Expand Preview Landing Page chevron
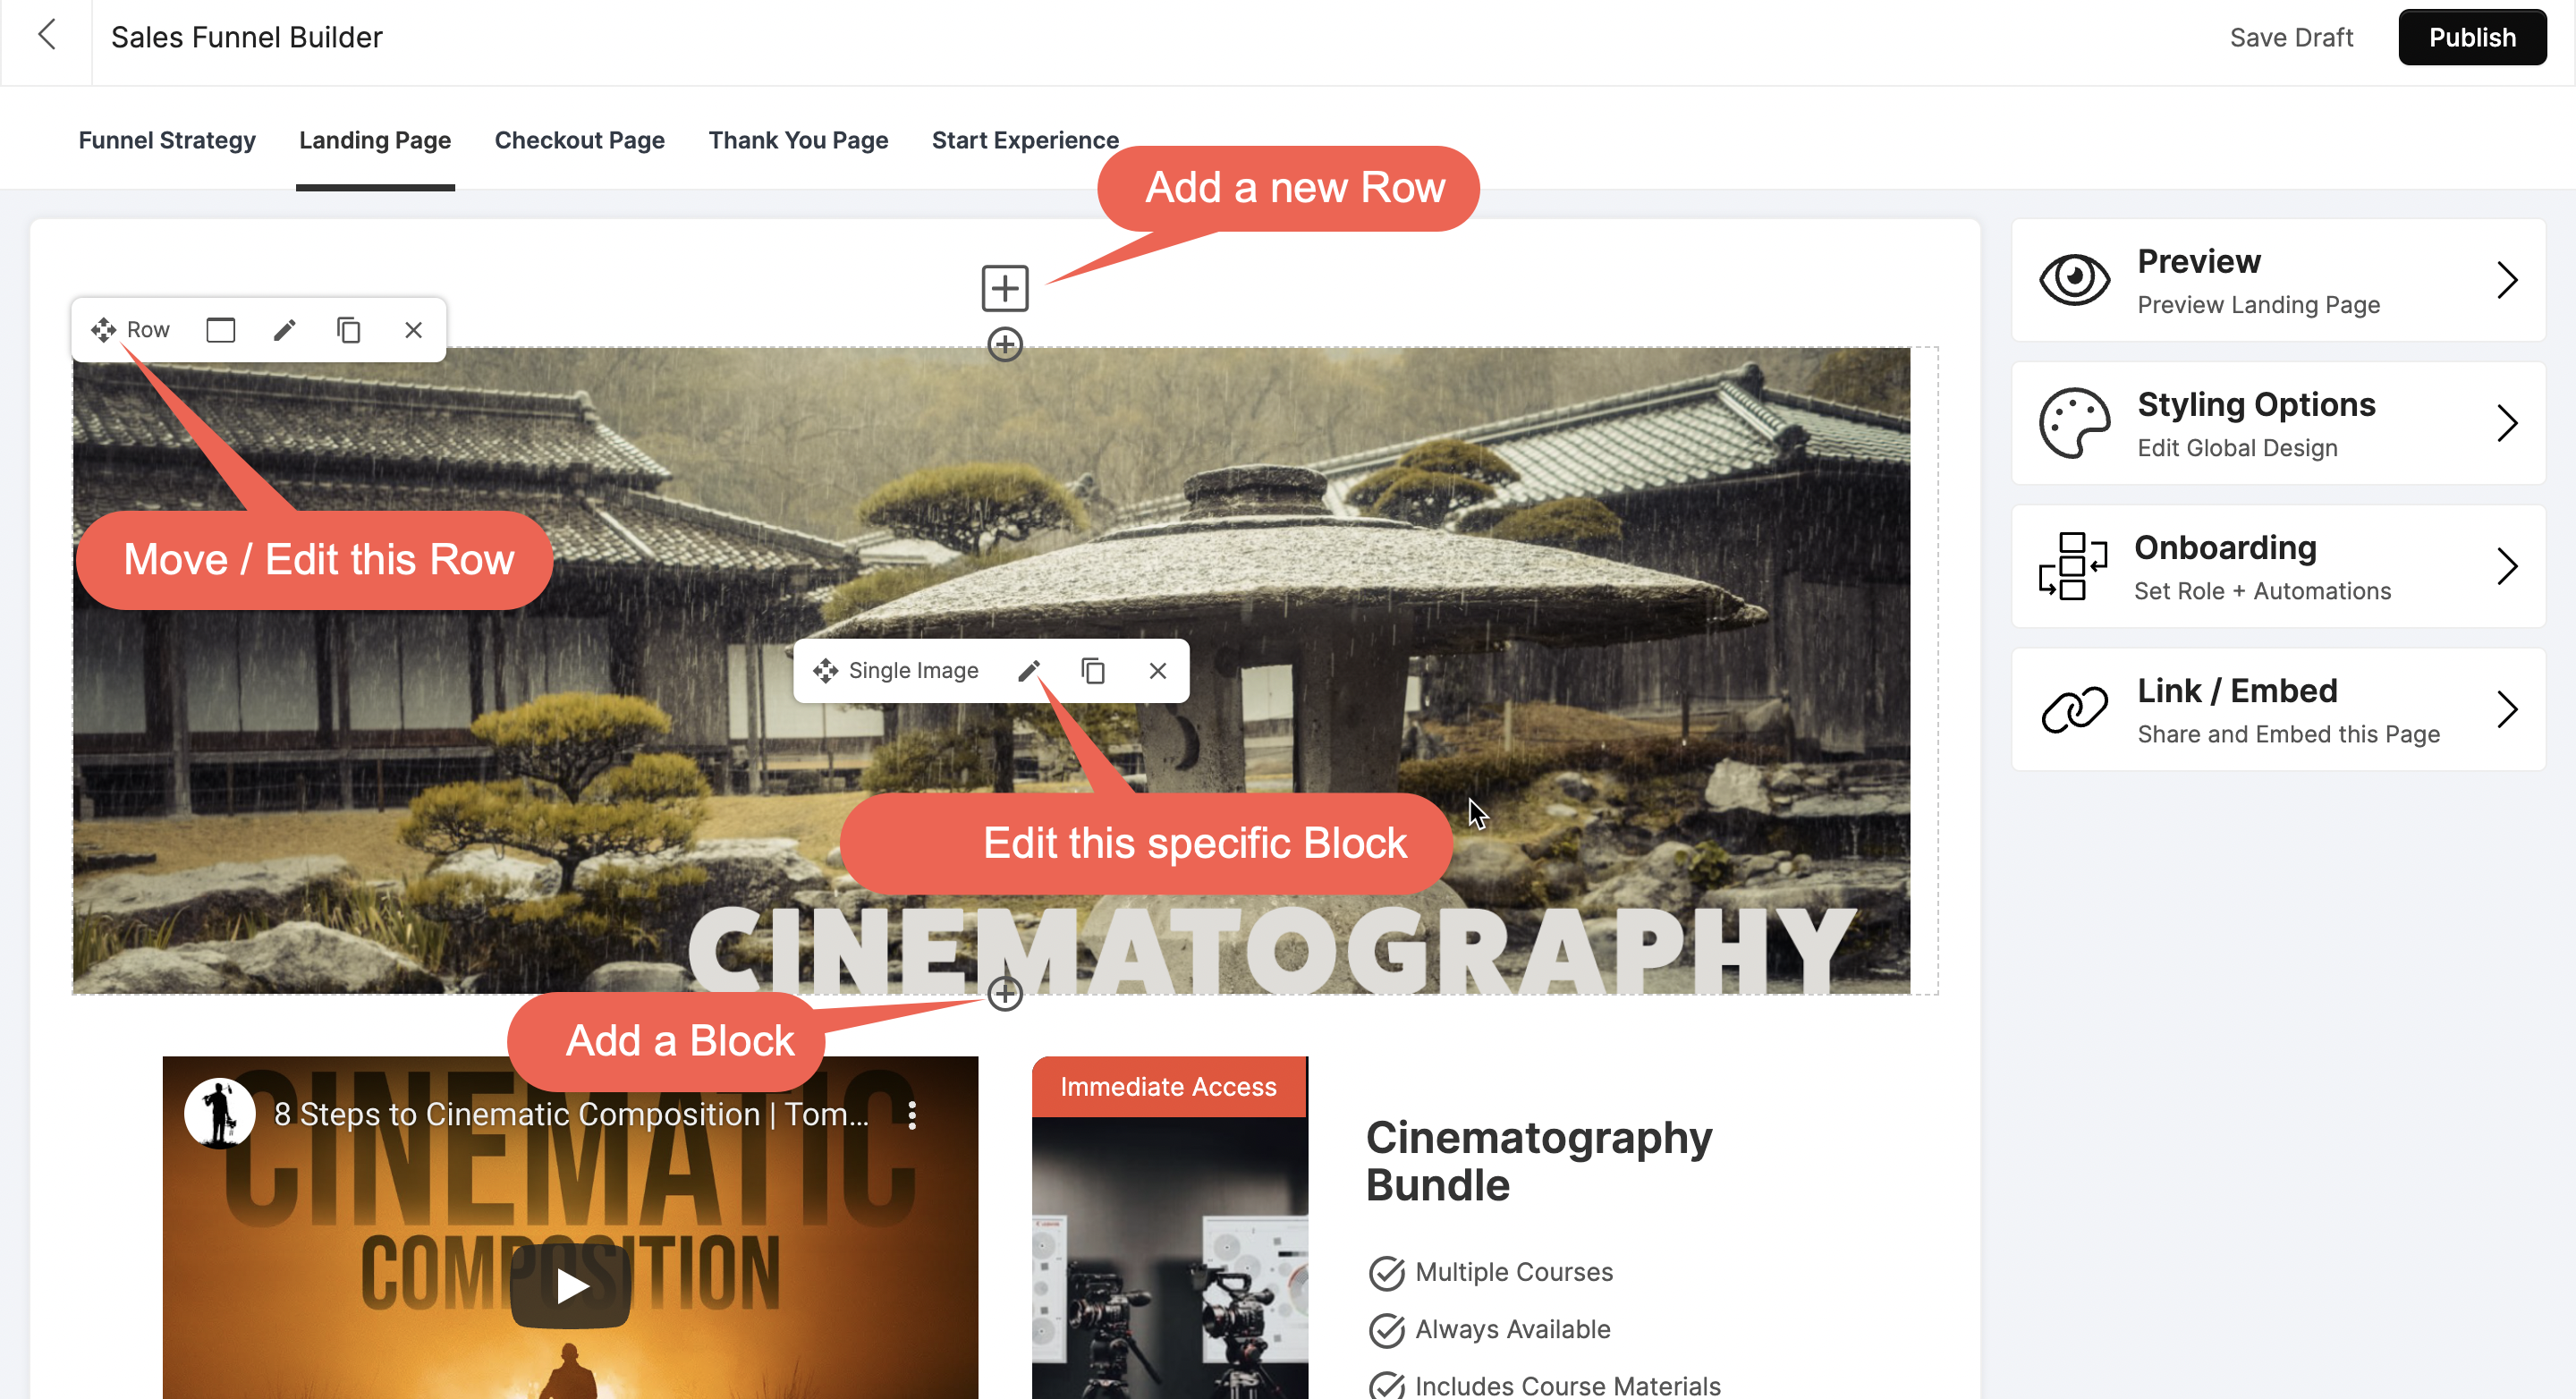 coord(2507,280)
